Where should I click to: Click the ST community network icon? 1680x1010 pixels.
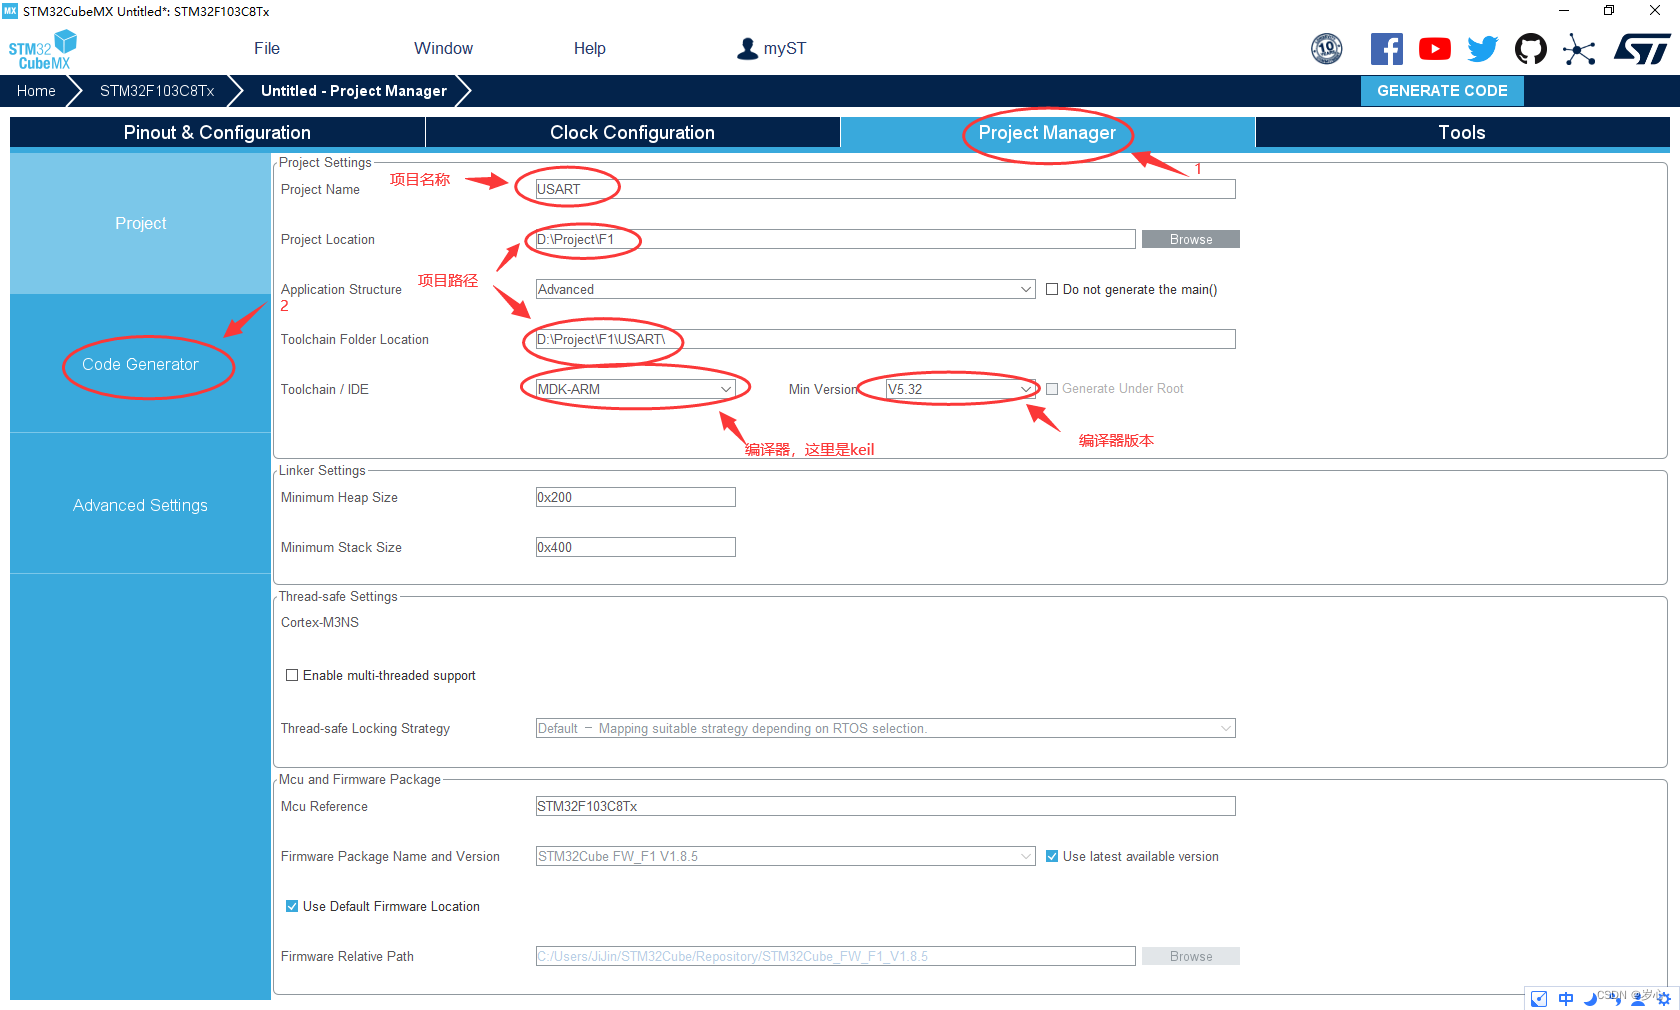pyautogui.click(x=1579, y=49)
